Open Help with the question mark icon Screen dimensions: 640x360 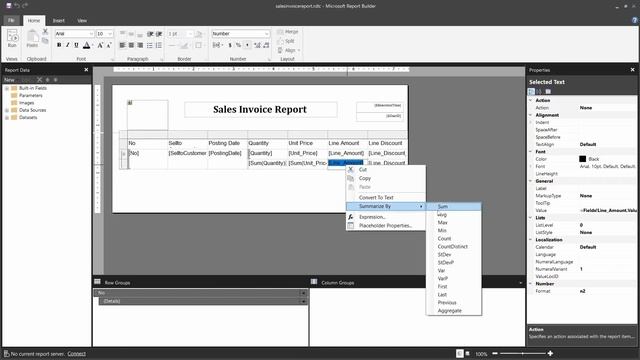[635, 20]
